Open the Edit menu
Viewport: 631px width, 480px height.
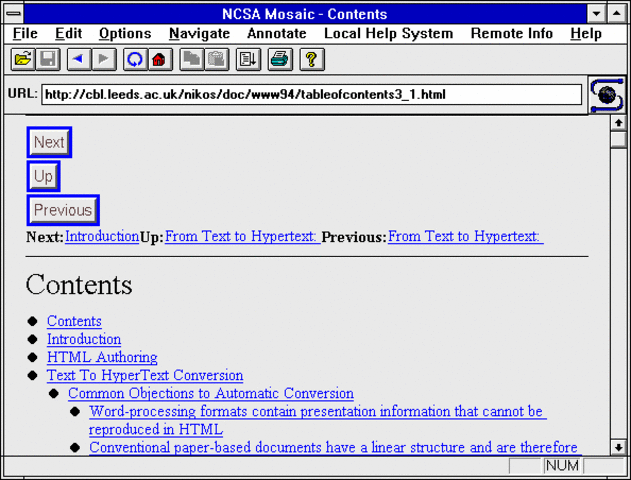point(68,33)
